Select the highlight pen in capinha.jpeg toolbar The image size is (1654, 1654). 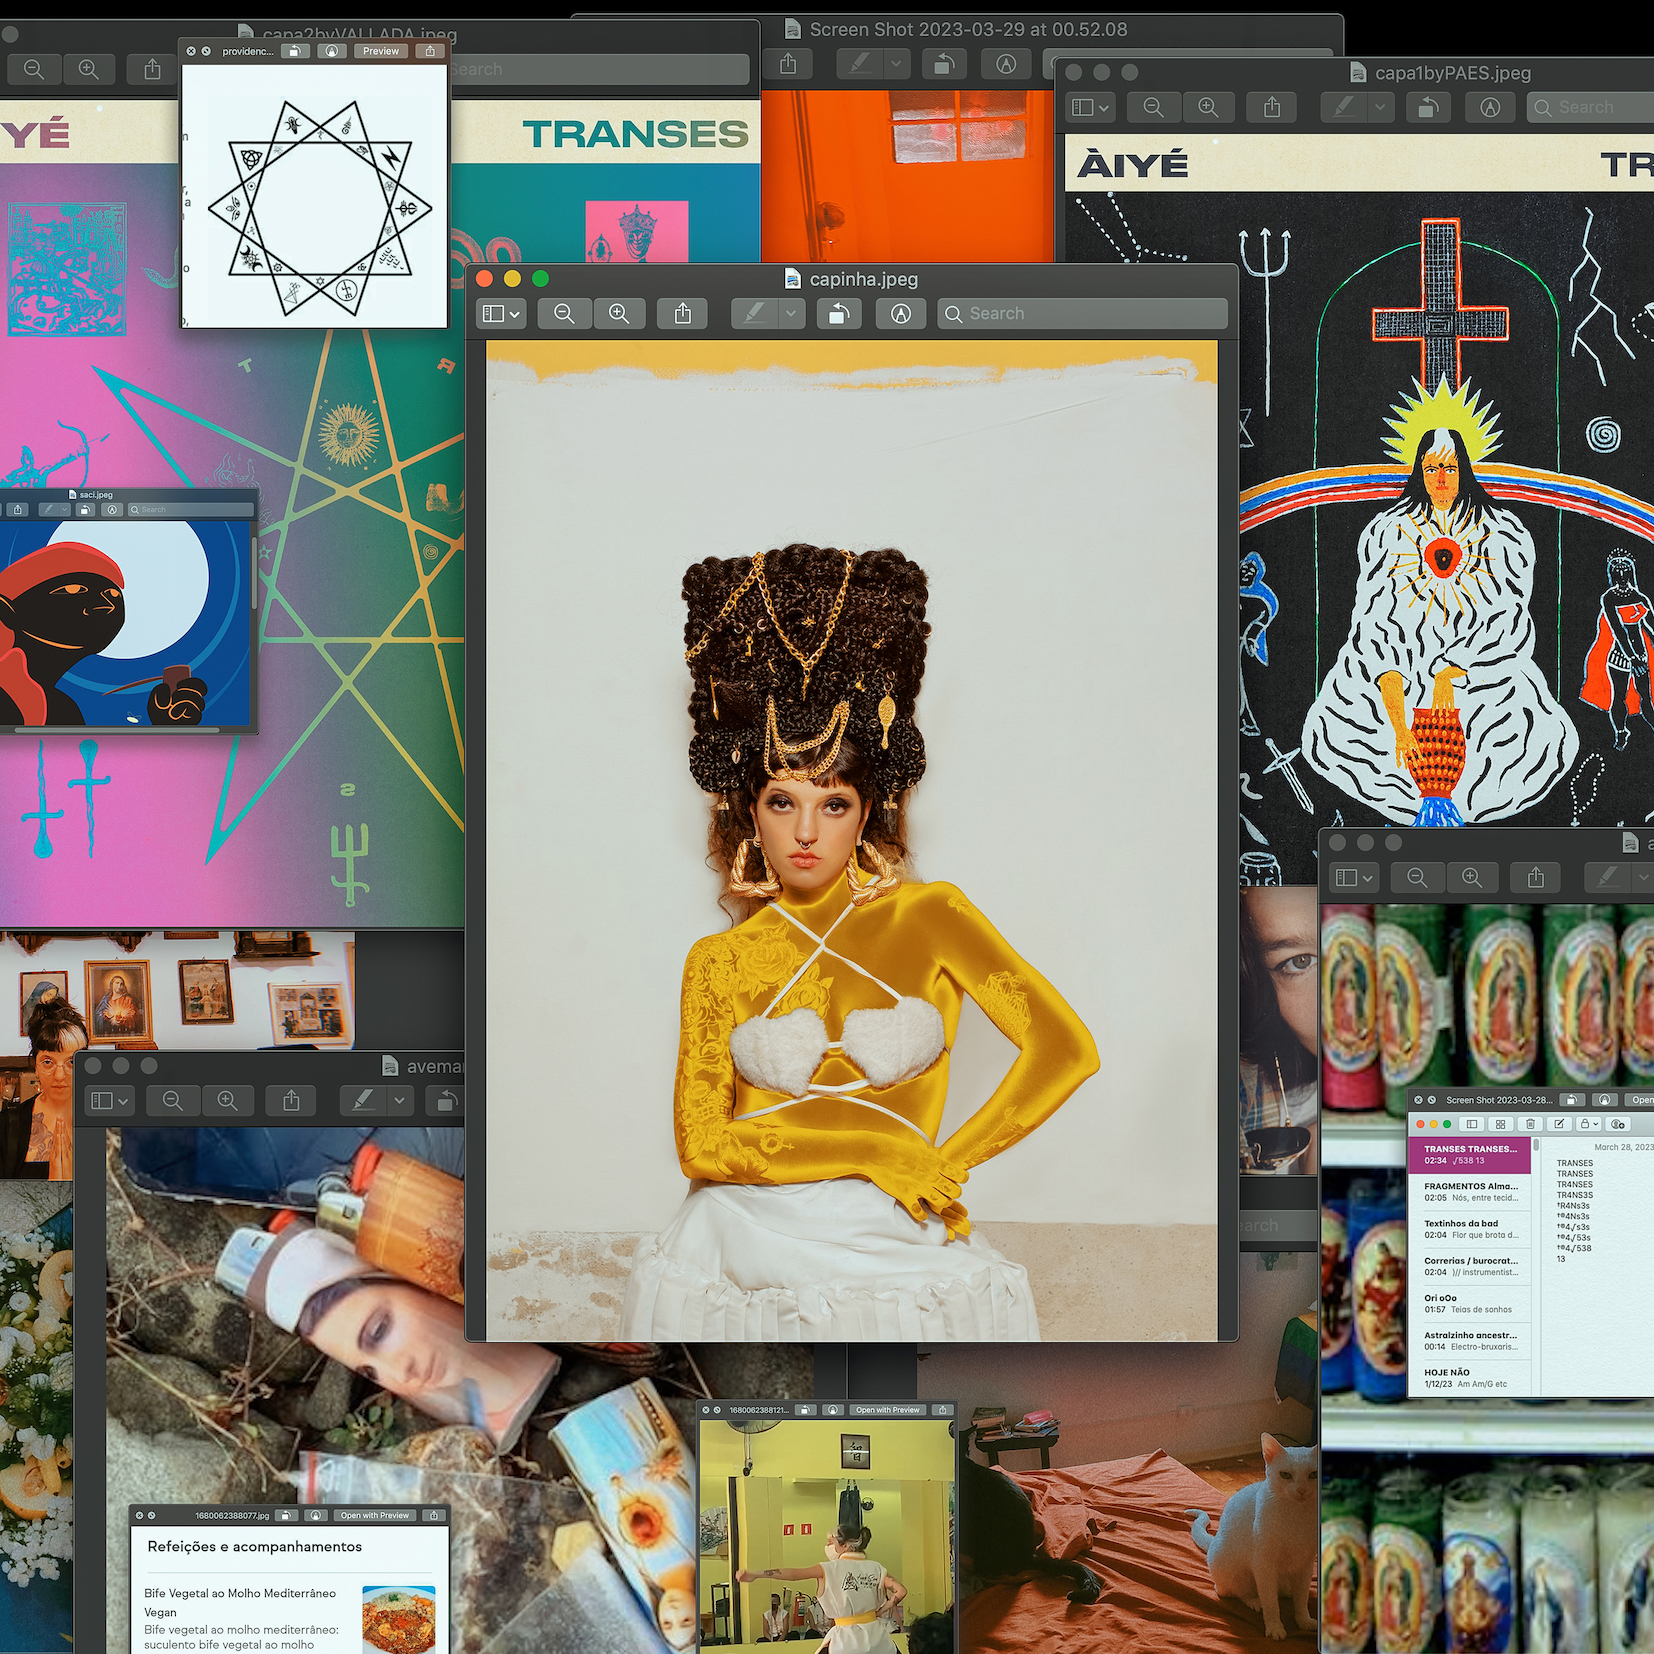pyautogui.click(x=755, y=314)
